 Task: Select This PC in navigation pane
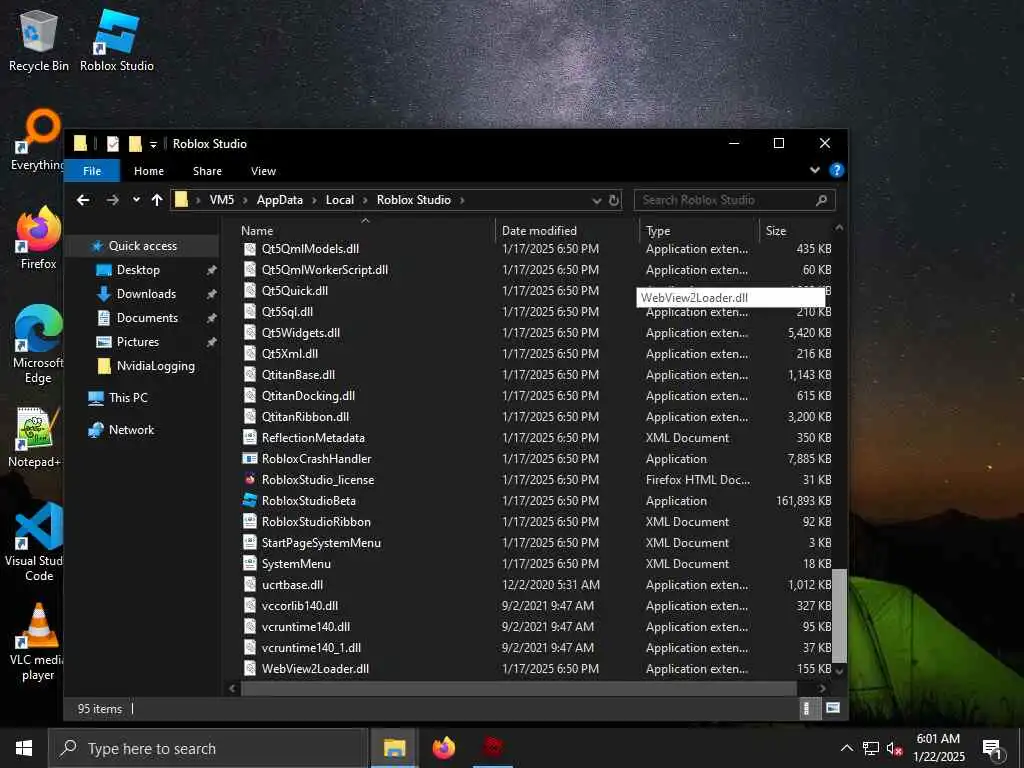tap(128, 398)
